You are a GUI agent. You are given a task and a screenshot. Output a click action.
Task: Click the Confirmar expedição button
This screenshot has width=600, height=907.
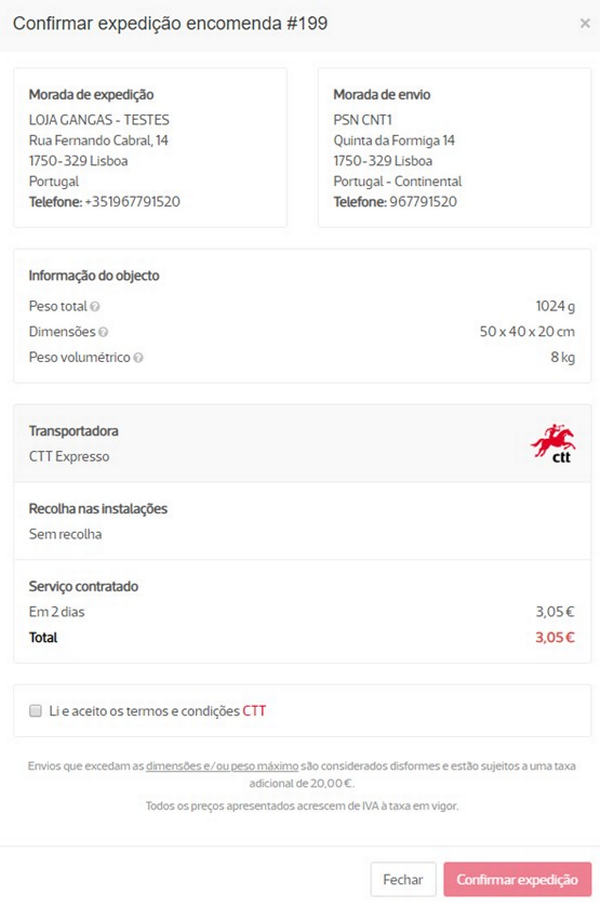(x=517, y=880)
